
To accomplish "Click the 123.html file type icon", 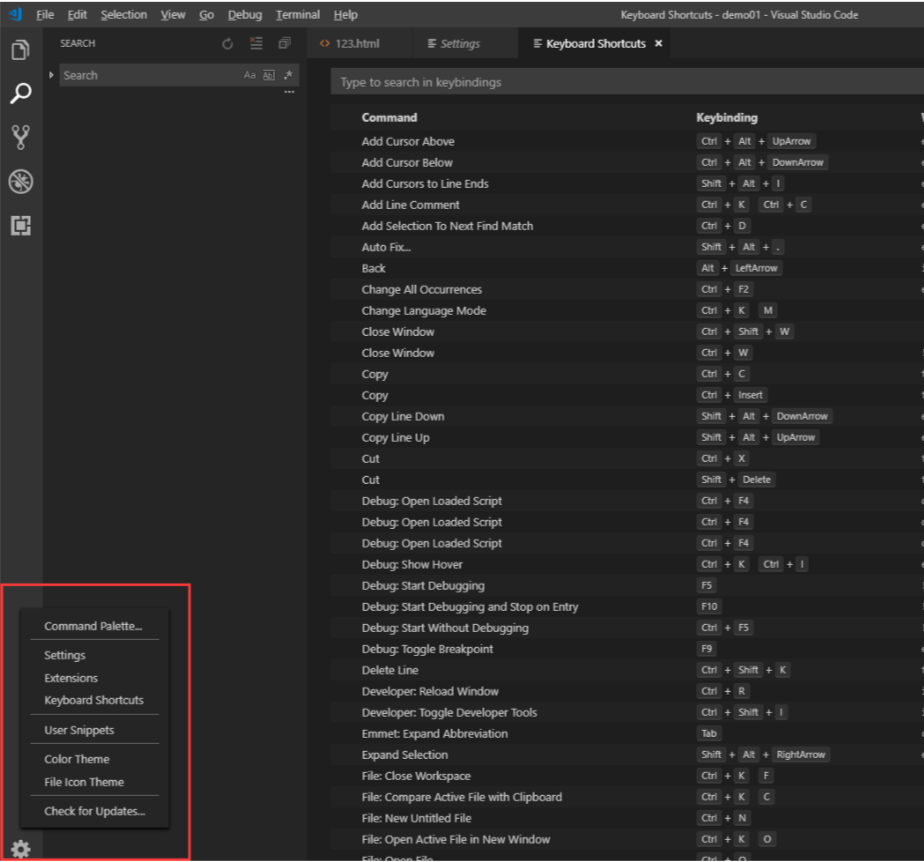I will [x=325, y=44].
